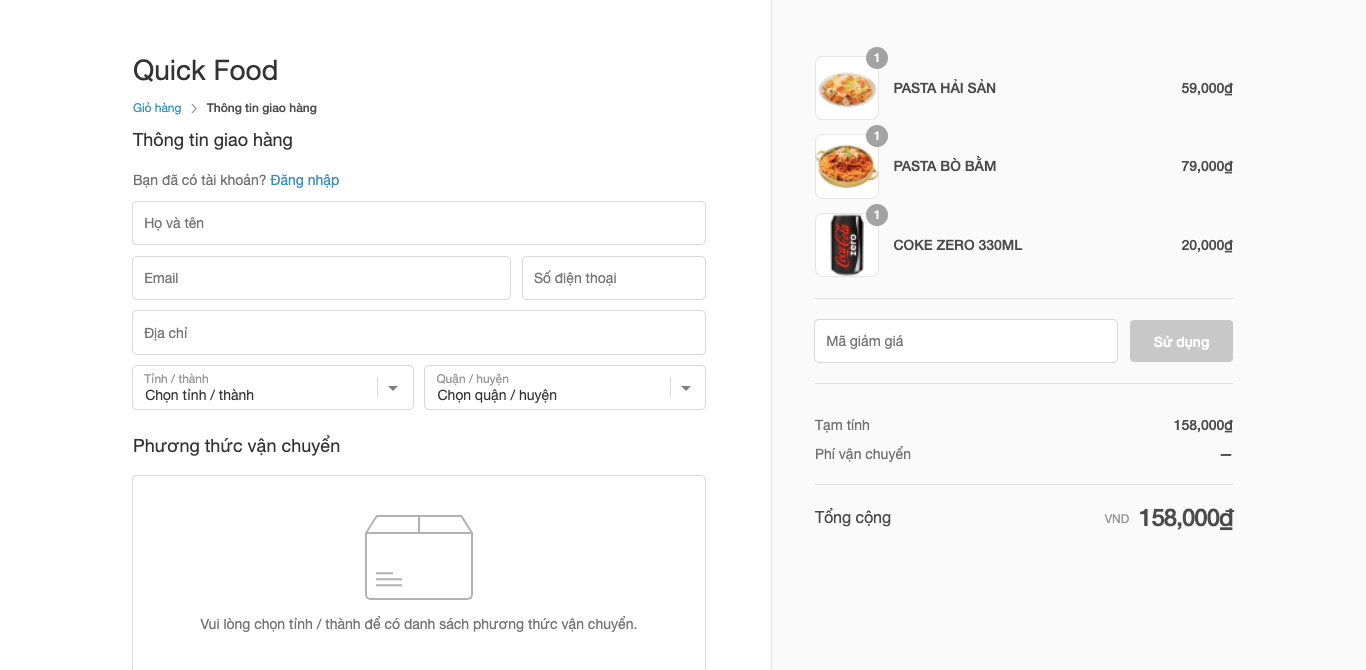Click Thông tin giao hàng breadcrumb item
This screenshot has height=670, width=1366.
point(262,108)
